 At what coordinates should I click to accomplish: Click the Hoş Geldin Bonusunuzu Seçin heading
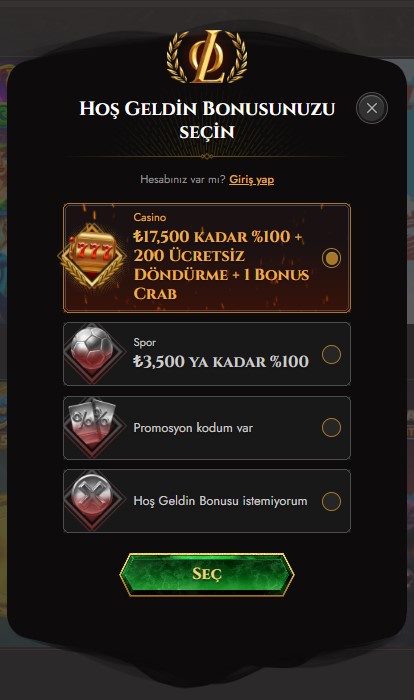tap(207, 120)
